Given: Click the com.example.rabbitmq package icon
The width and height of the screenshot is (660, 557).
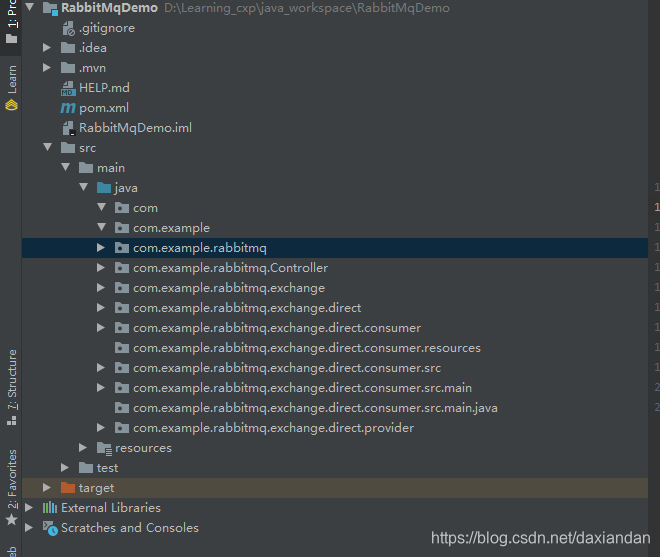Looking at the screenshot, I should 122,248.
